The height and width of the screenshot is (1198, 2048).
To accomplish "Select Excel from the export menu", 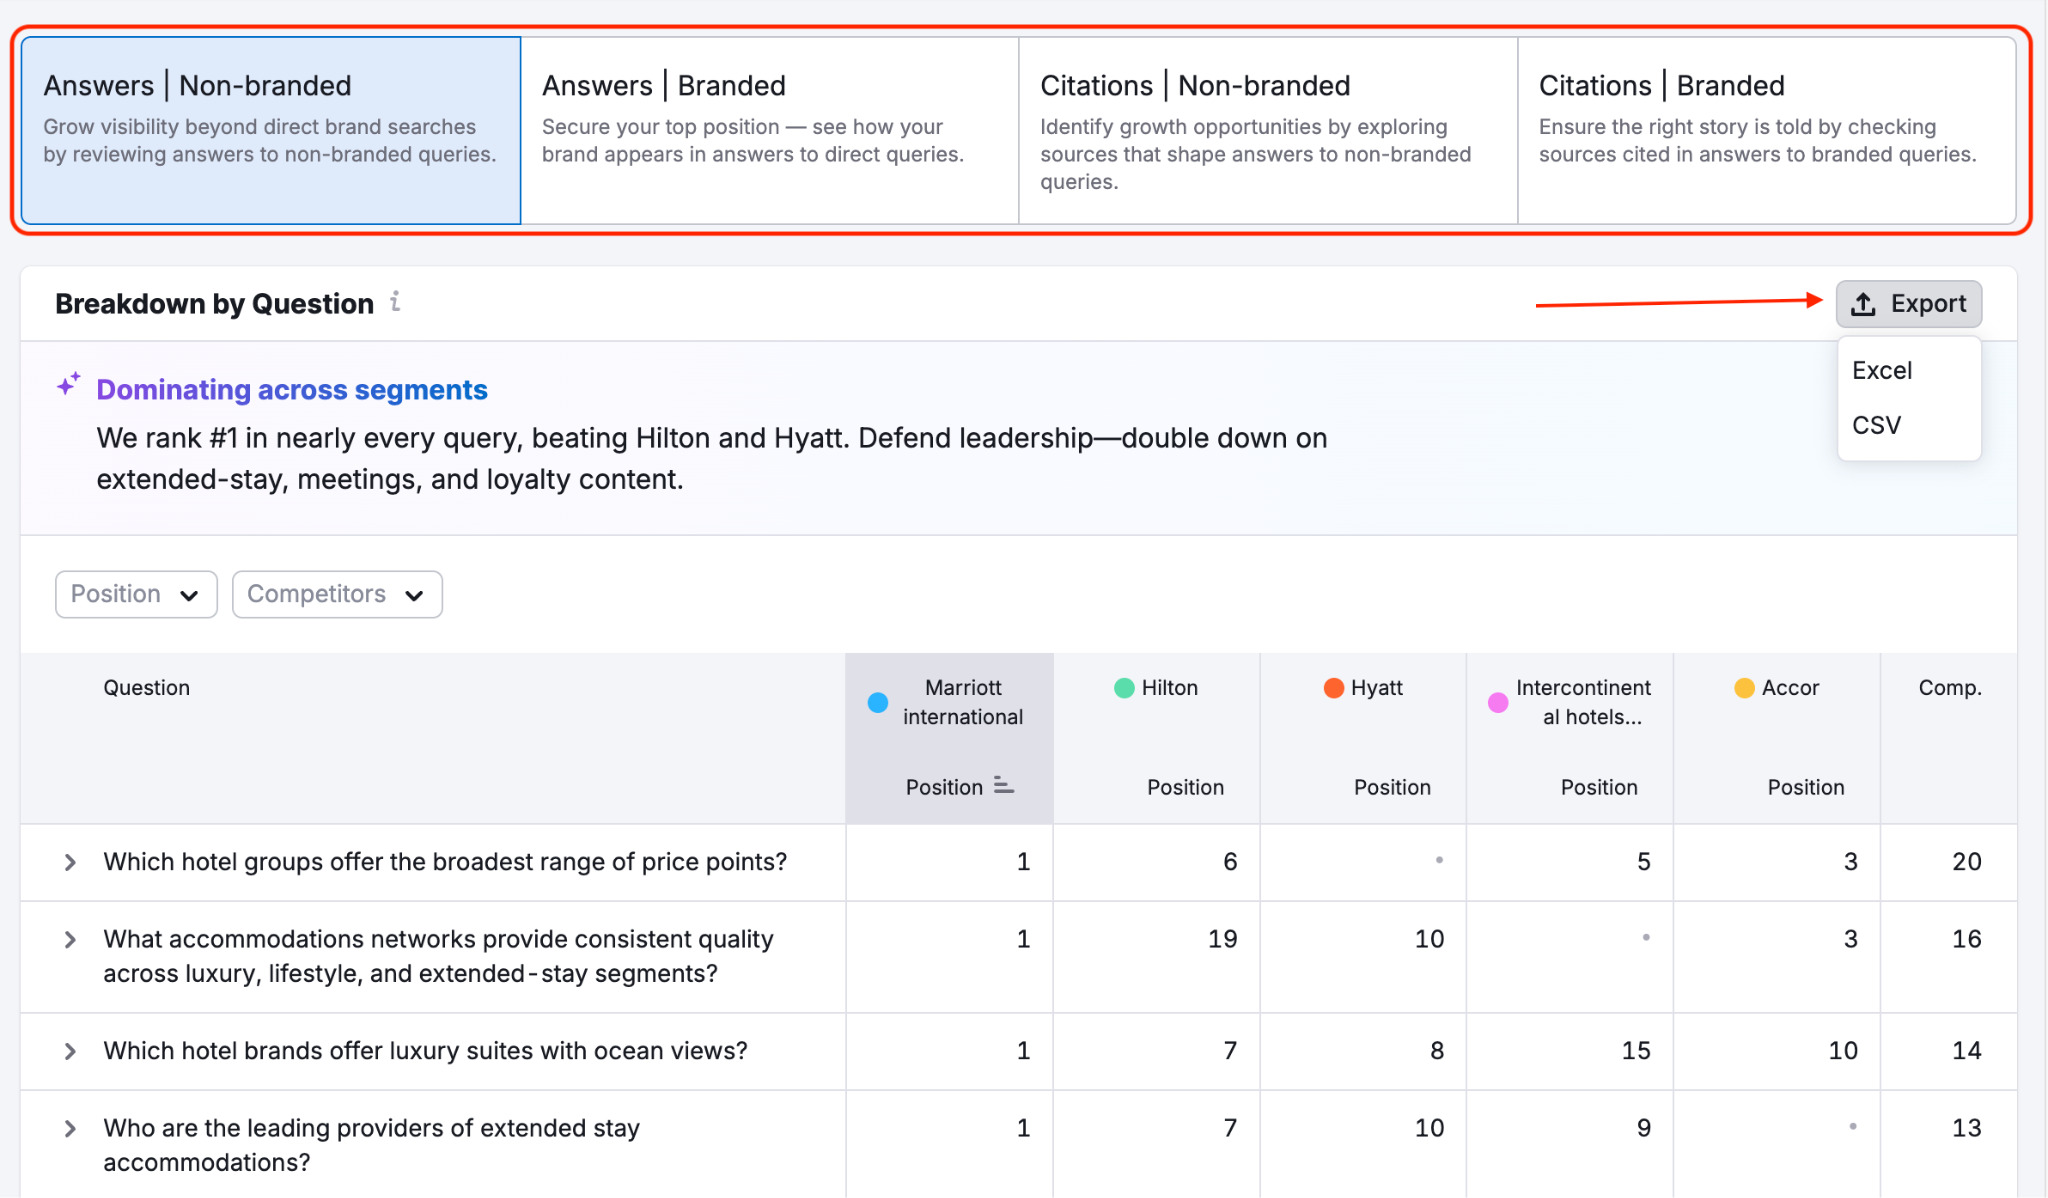I will [x=1882, y=370].
